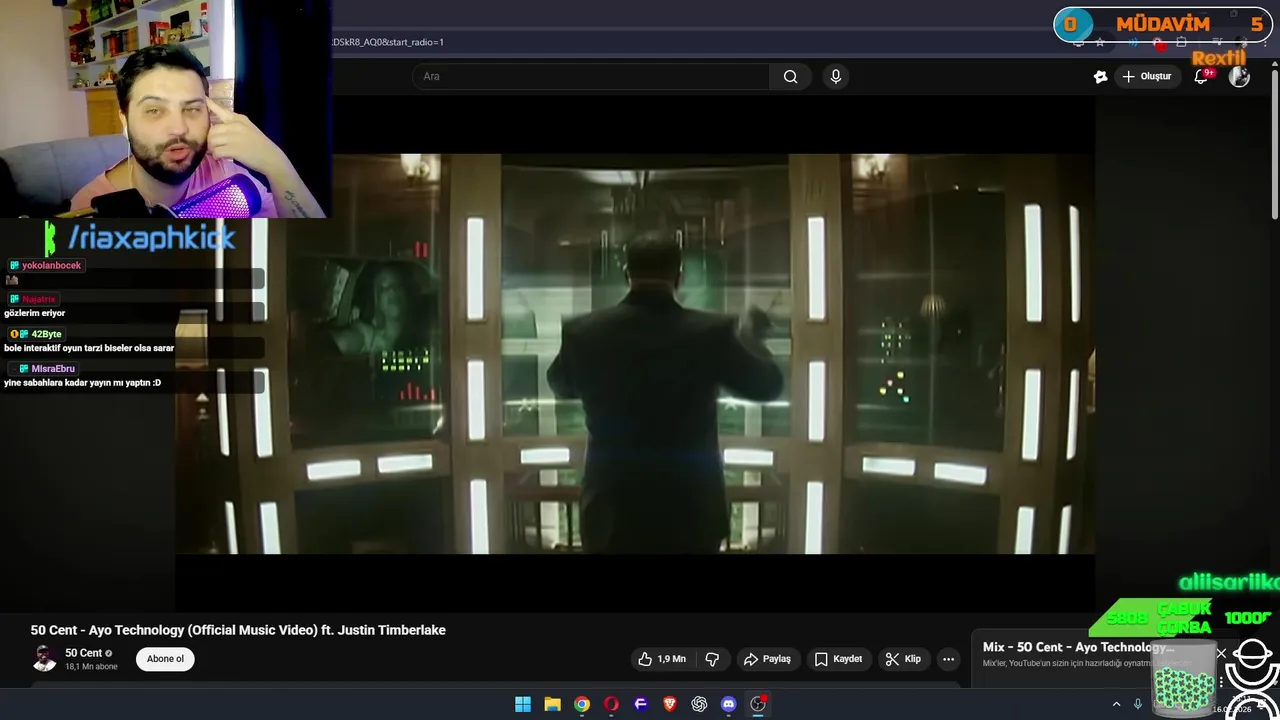Image resolution: width=1280 pixels, height=720 pixels.
Task: Click message 'yine sabahlara kadar yayın mı yaptın :D'
Action: [82, 383]
